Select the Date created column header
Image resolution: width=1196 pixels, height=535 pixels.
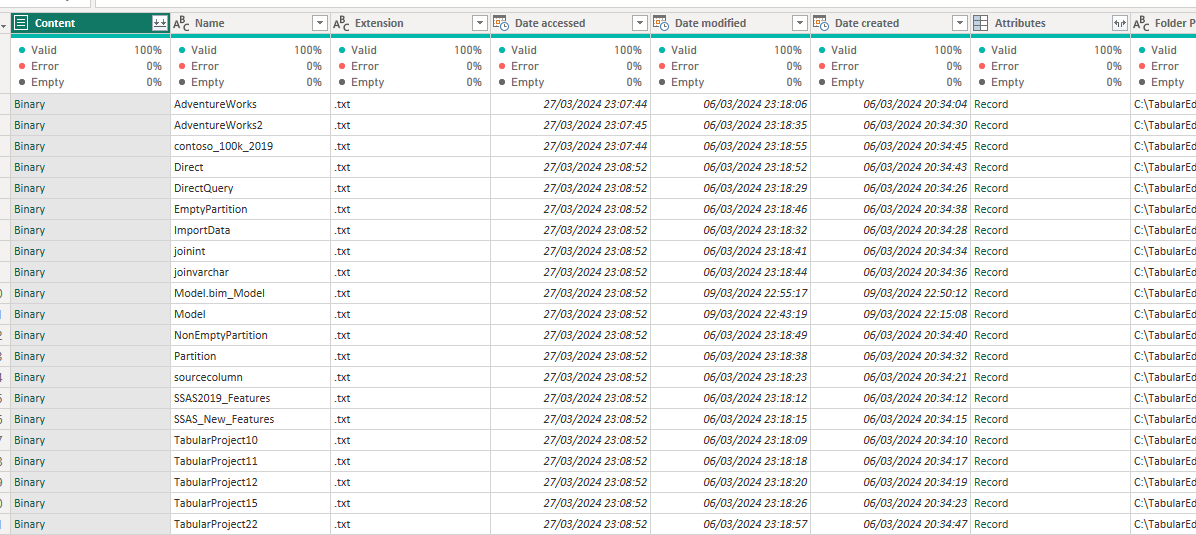click(891, 24)
